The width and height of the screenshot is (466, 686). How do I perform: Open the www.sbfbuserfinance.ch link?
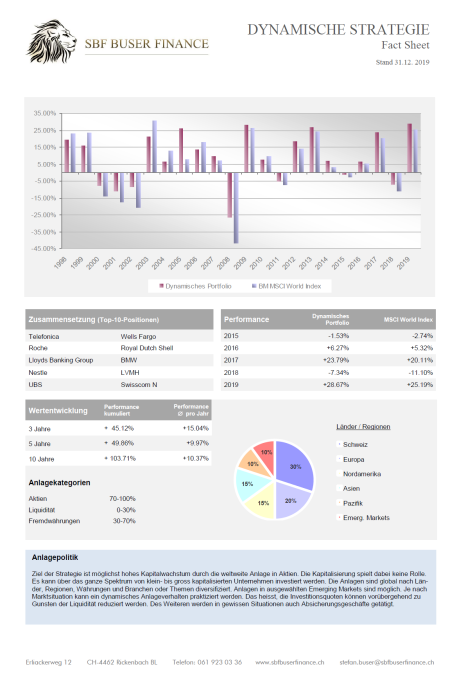pos(290,662)
